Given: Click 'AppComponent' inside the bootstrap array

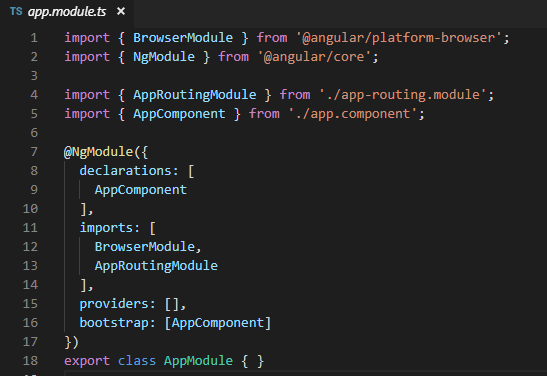Looking at the screenshot, I should (x=217, y=323).
